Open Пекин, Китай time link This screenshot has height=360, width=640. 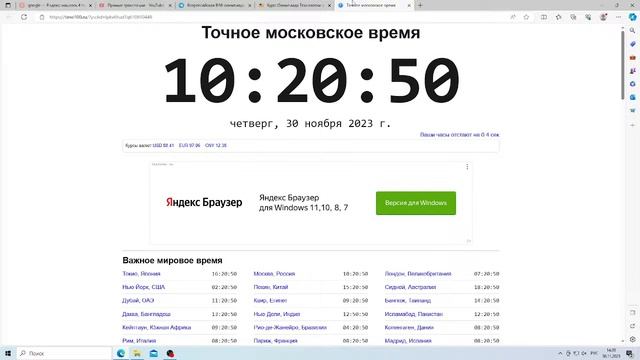pos(271,287)
